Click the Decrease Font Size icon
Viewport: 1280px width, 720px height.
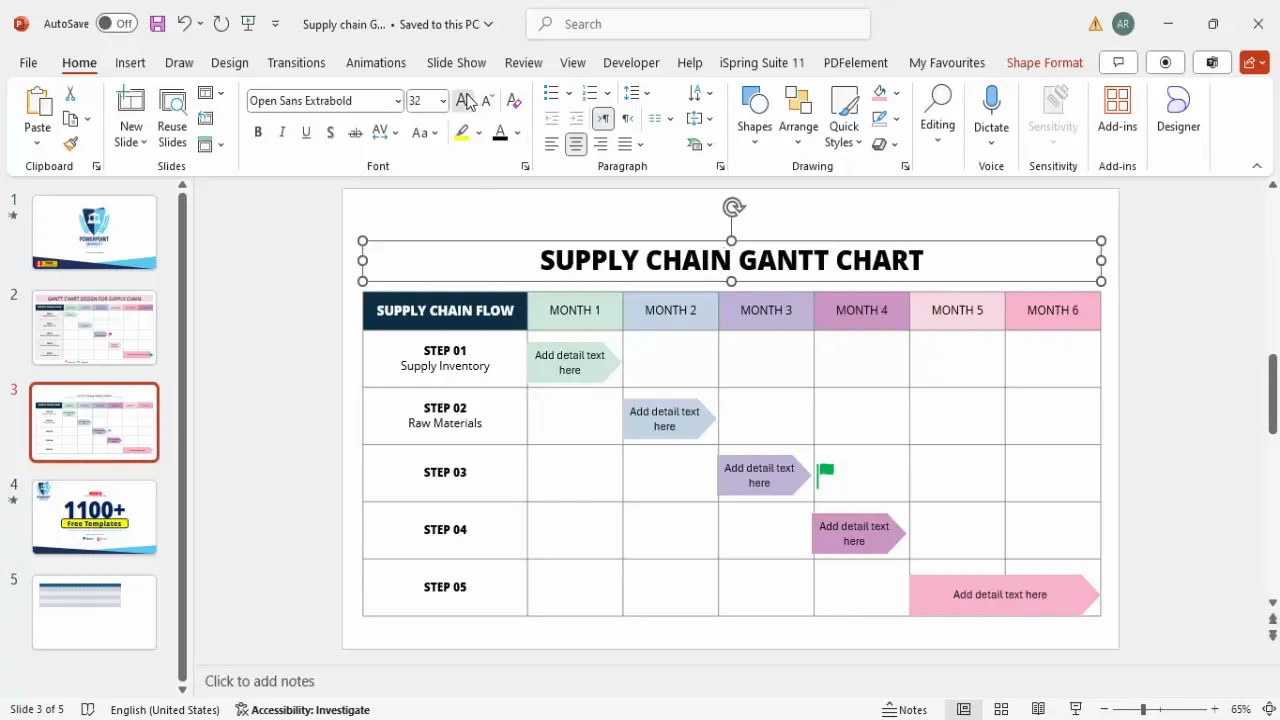point(487,100)
